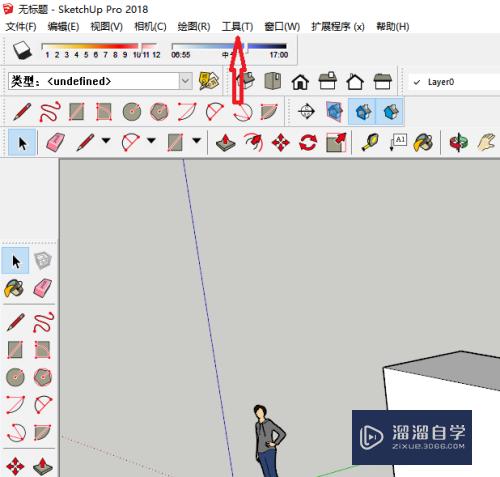Image resolution: width=500 pixels, height=477 pixels.
Task: Open the Layer0 layer dropdown
Action: [455, 82]
